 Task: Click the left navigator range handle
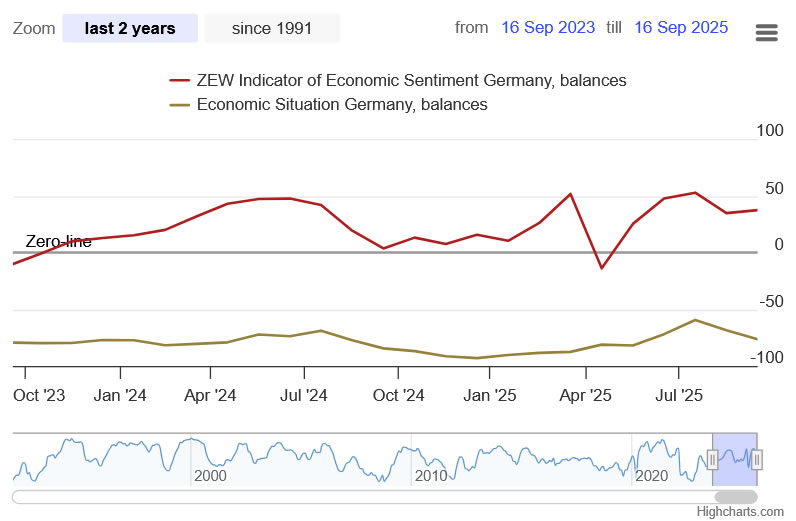[713, 460]
